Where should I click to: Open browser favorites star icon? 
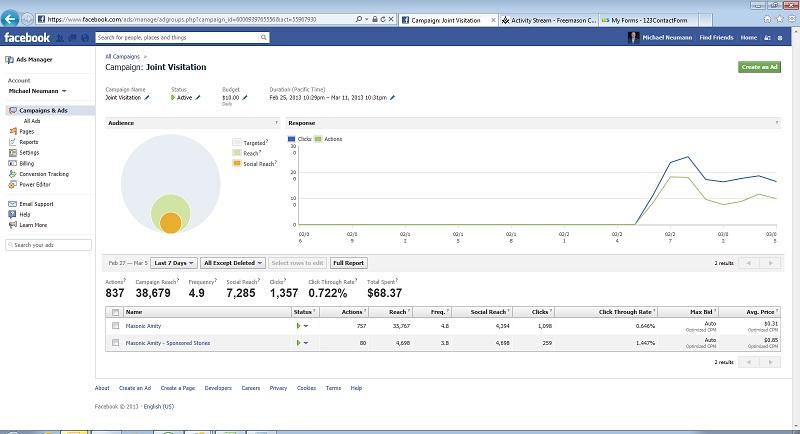tap(780, 19)
